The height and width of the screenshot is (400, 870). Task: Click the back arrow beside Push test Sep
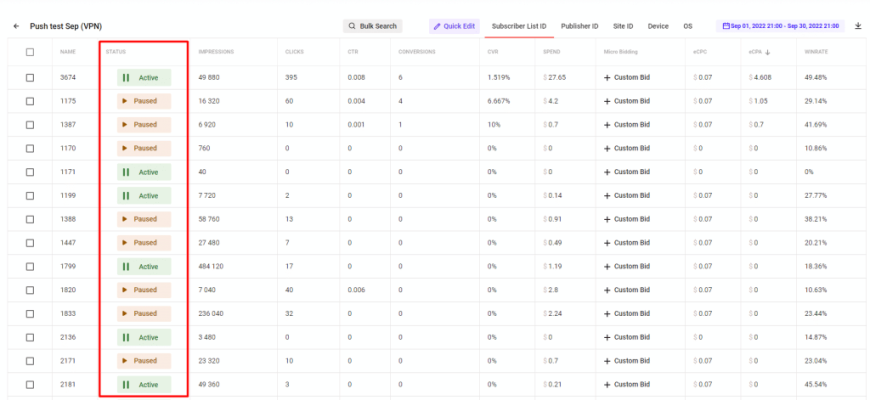tap(16, 26)
